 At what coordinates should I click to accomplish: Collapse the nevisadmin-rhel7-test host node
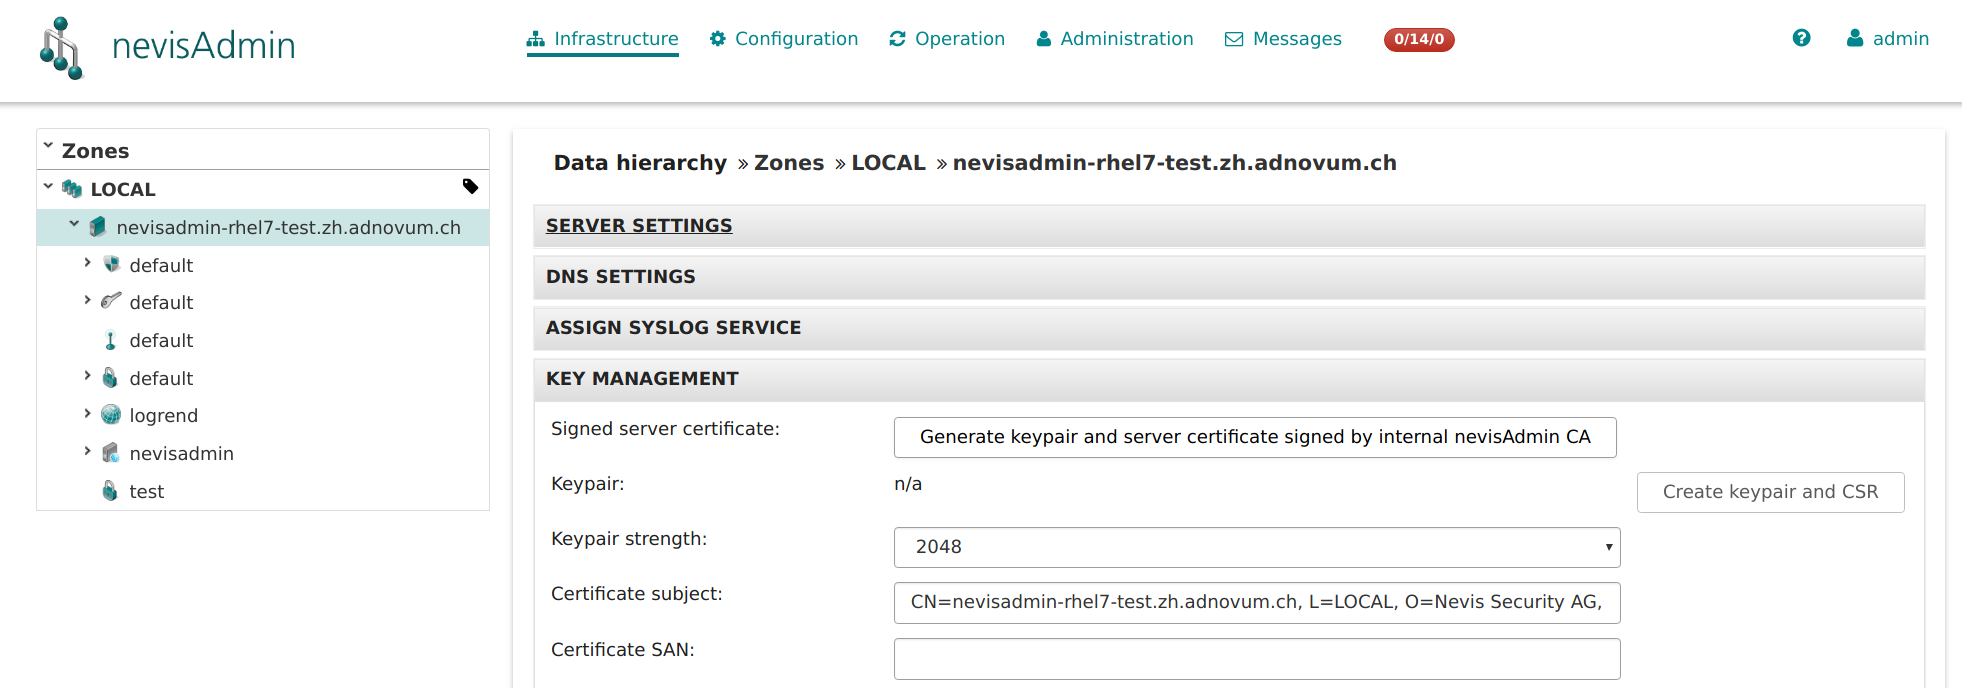pyautogui.click(x=74, y=224)
